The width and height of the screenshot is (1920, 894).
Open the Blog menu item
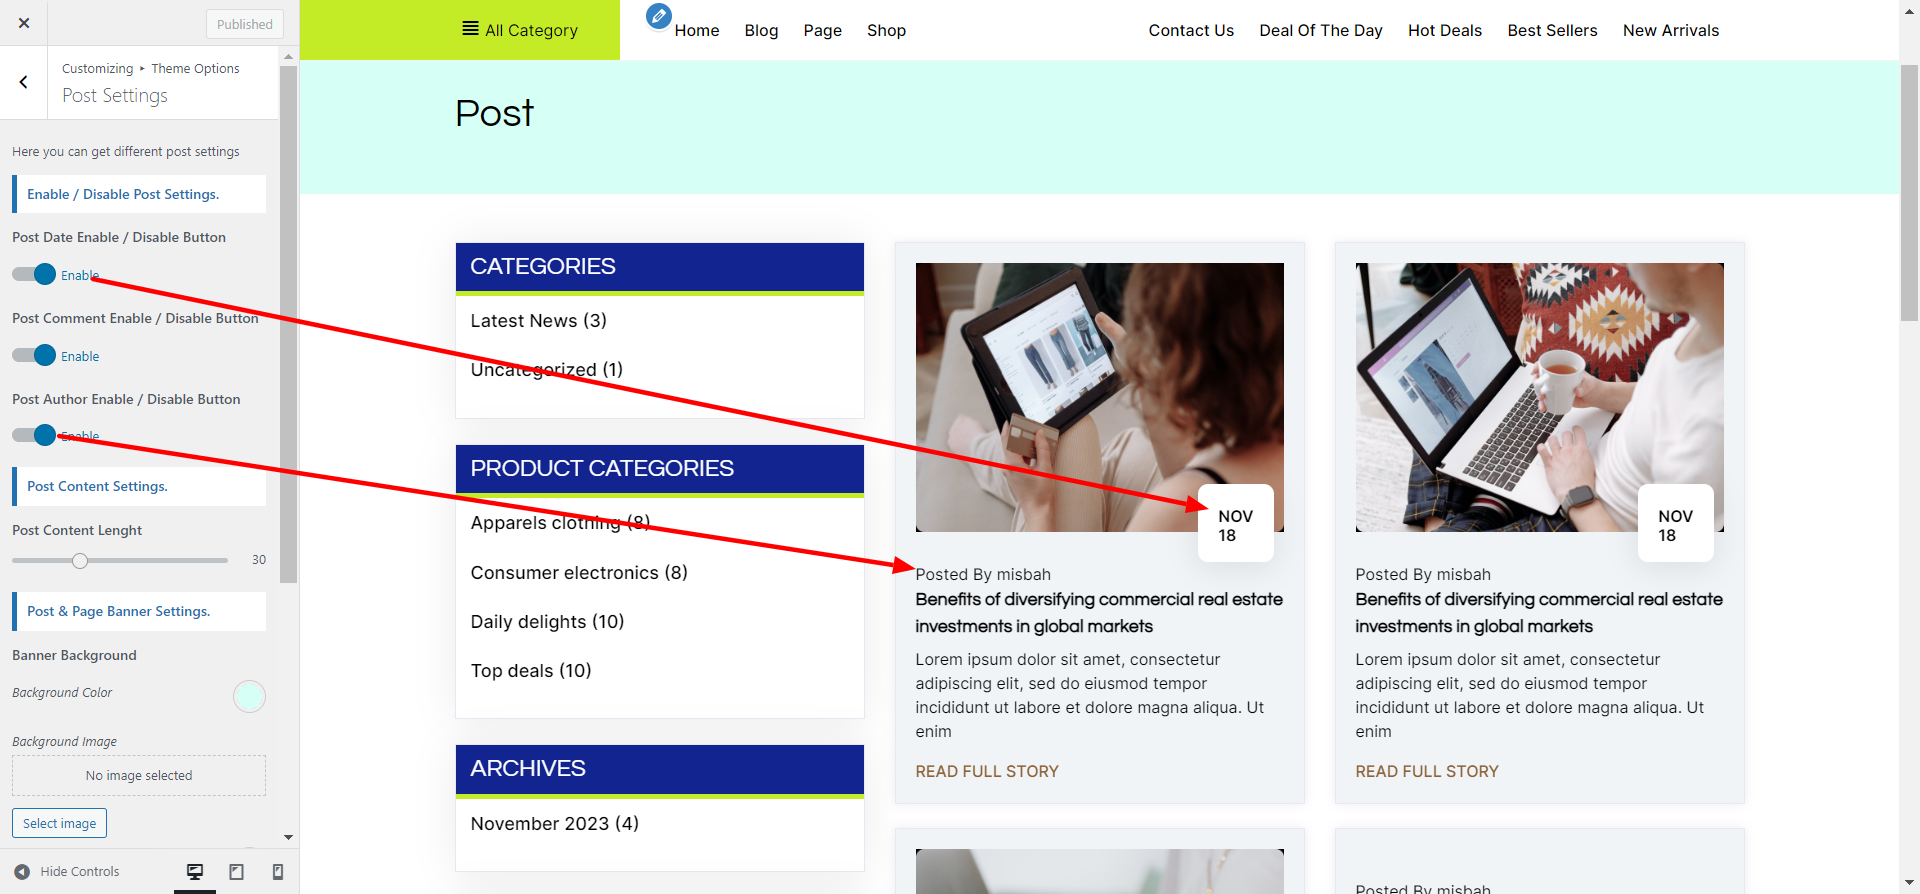761,31
